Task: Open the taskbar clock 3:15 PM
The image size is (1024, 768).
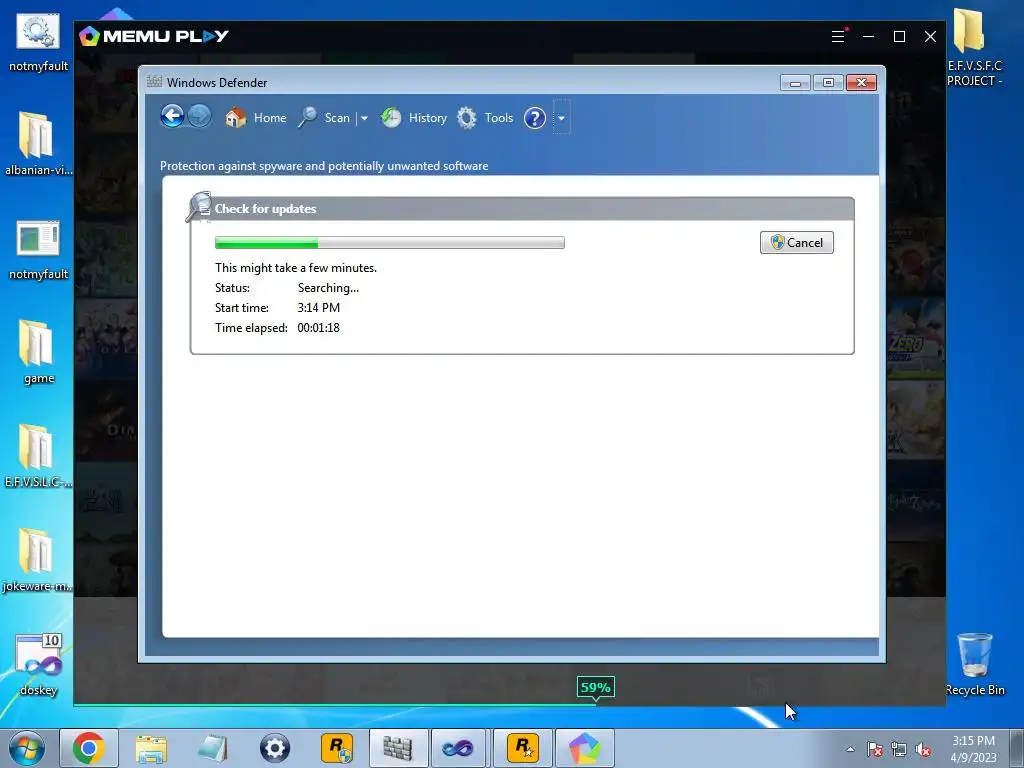Action: (x=973, y=748)
